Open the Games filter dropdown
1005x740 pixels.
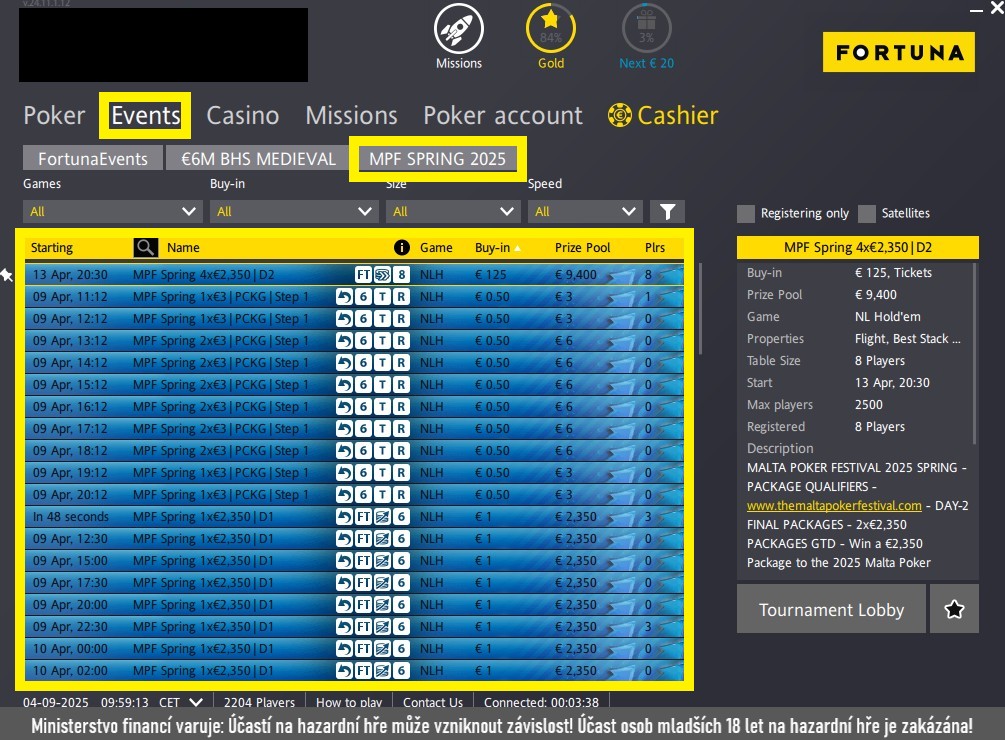pos(113,211)
